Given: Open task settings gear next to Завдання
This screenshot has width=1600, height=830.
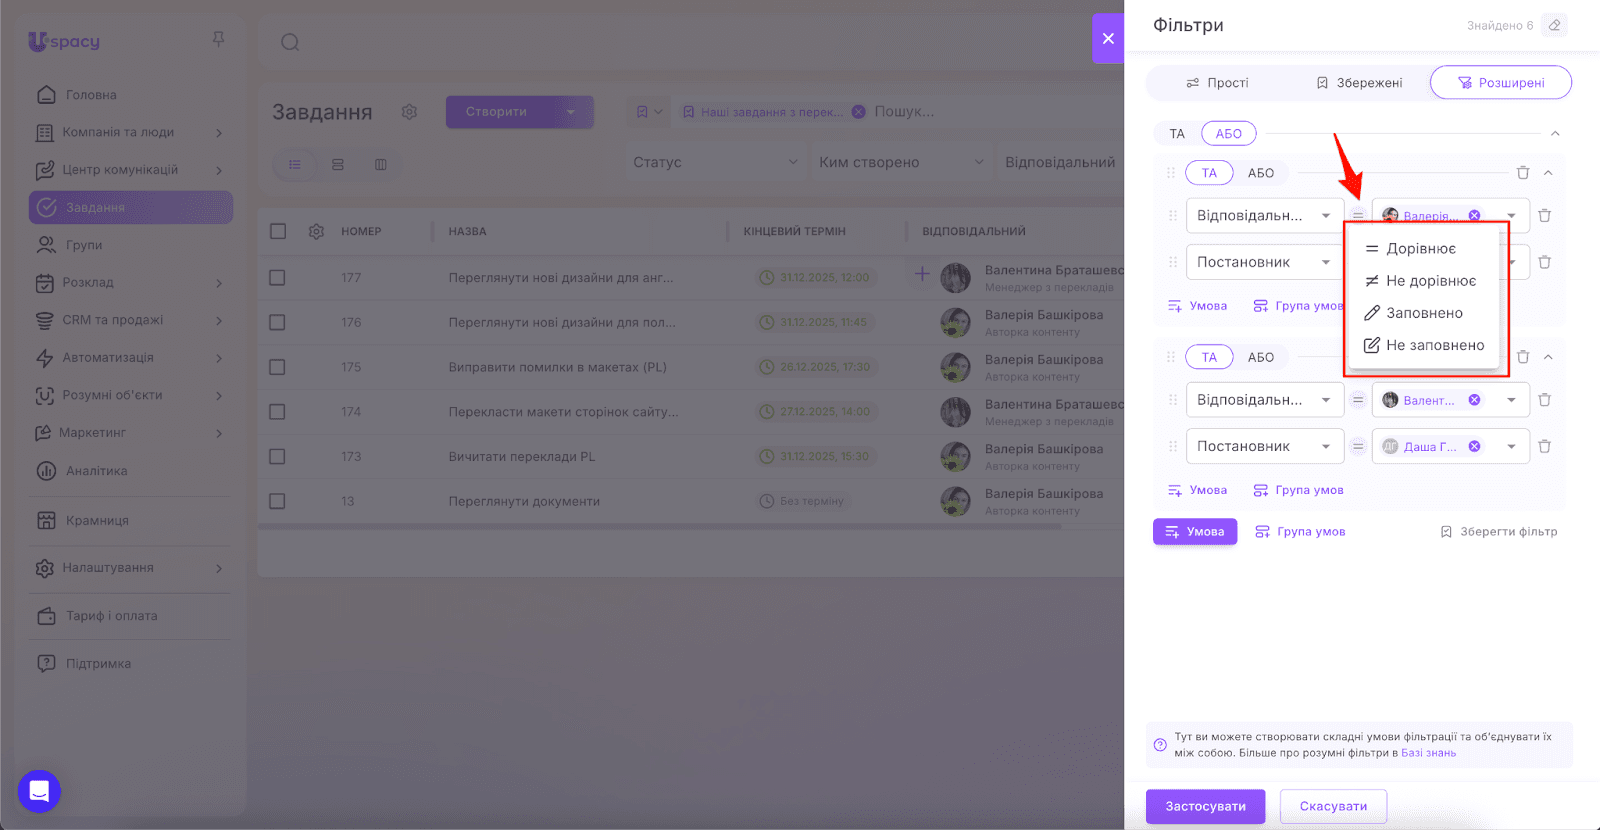Looking at the screenshot, I should (x=409, y=112).
